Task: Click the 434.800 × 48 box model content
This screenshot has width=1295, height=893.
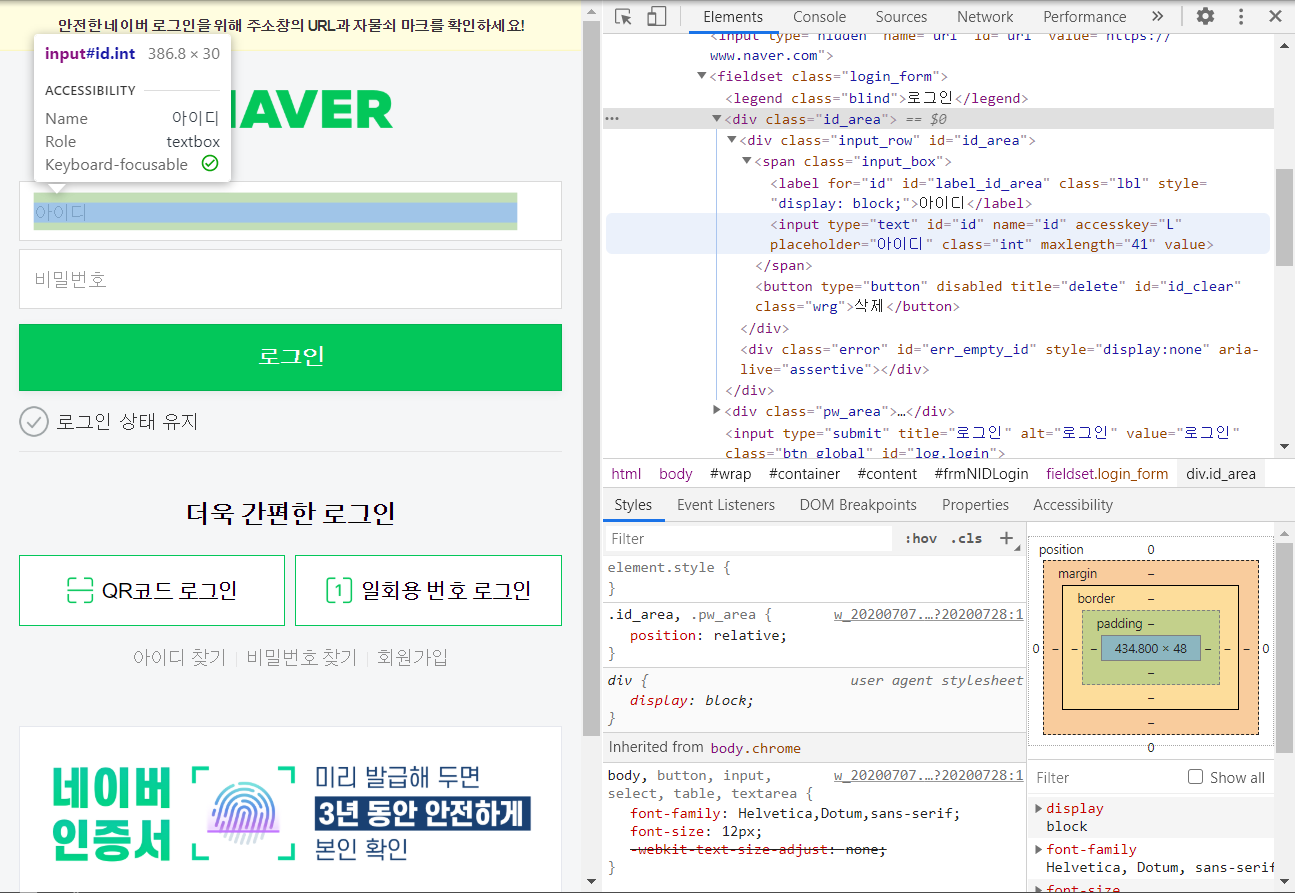Action: point(1150,648)
